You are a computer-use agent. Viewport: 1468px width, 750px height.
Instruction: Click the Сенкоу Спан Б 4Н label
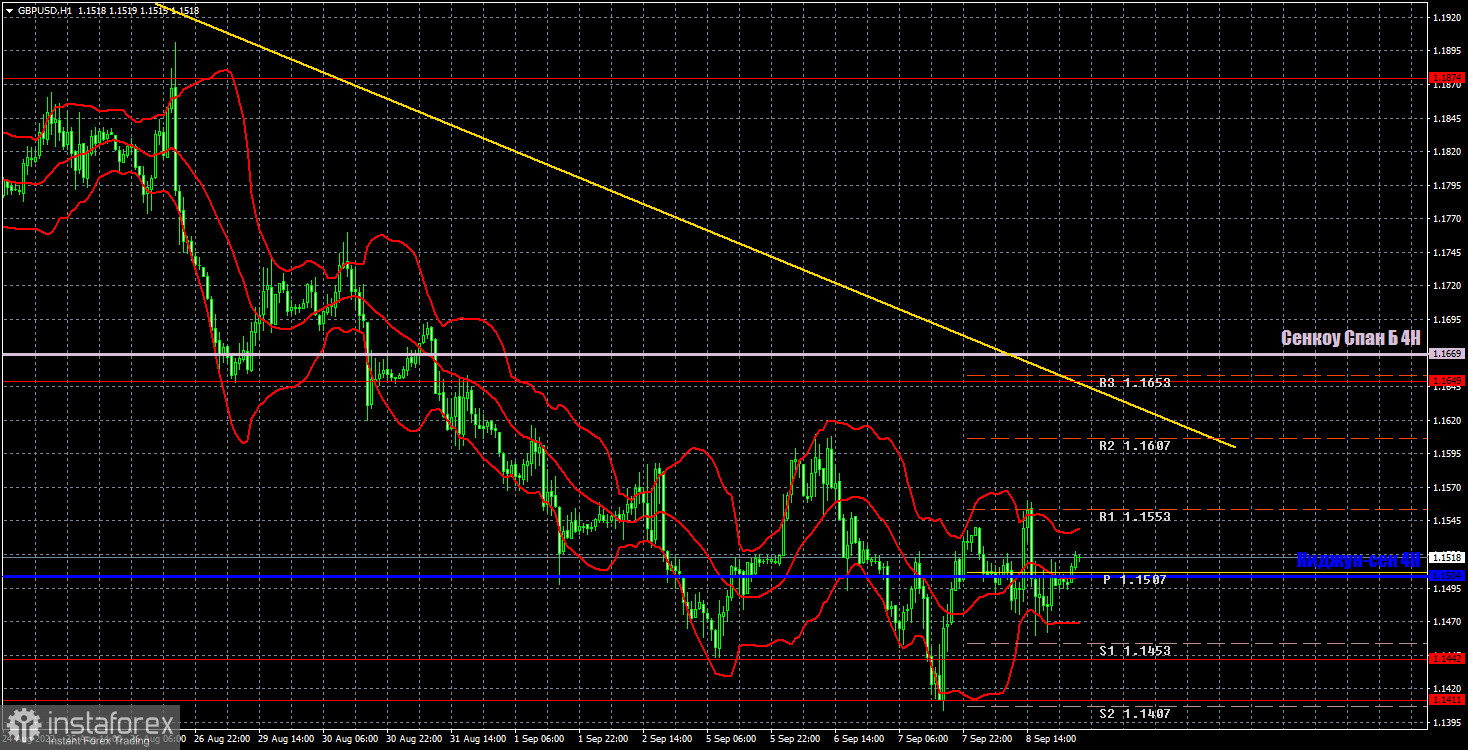1351,338
